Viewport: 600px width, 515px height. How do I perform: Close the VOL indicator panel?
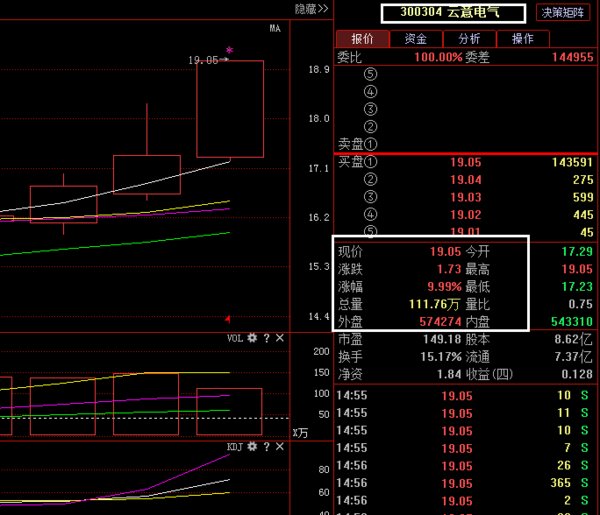280,338
